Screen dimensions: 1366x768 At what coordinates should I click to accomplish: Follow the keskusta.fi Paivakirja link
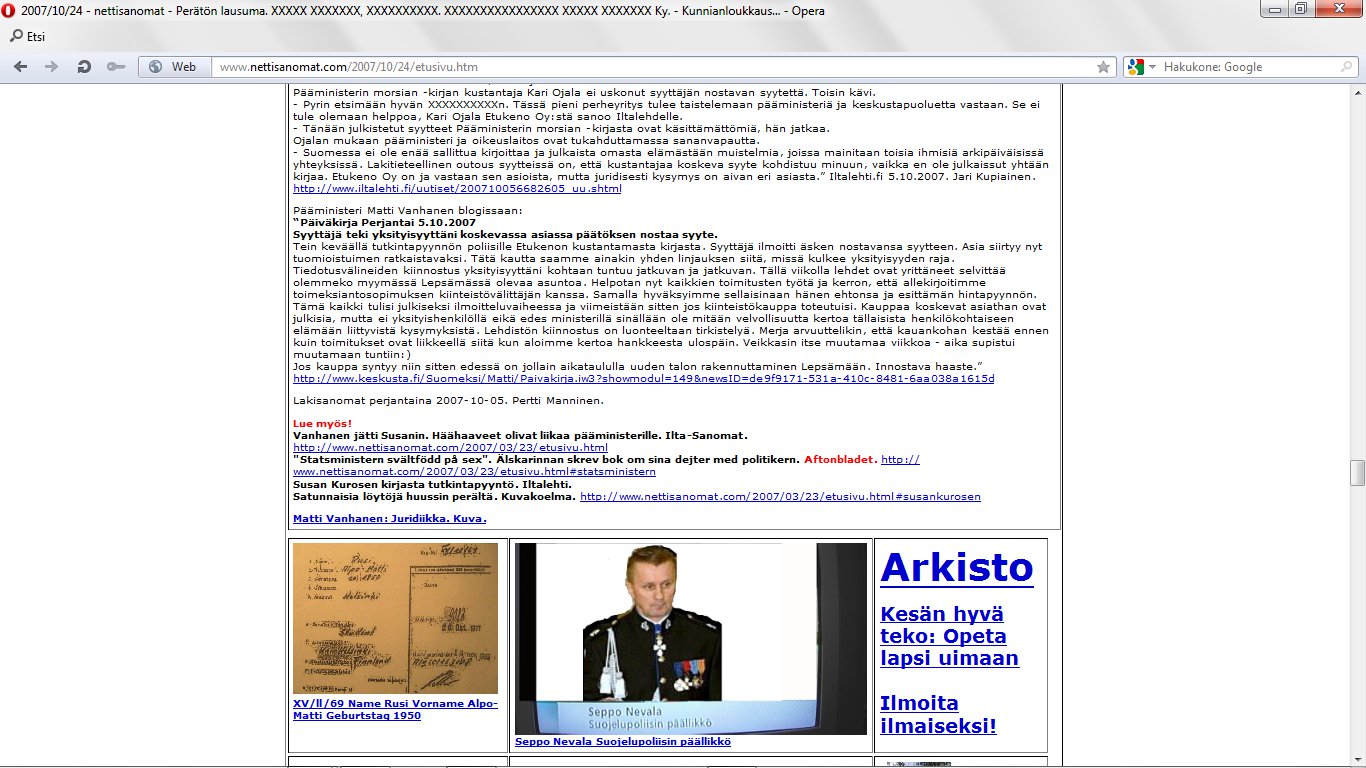(643, 379)
